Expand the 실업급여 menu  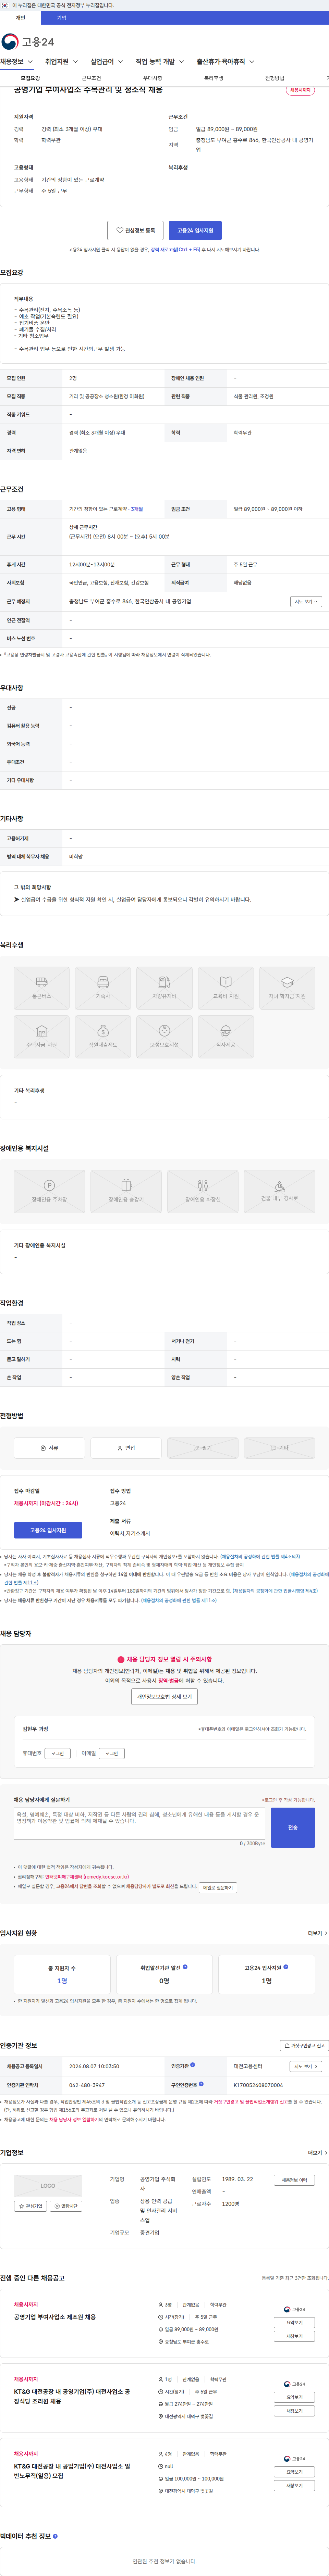(107, 62)
